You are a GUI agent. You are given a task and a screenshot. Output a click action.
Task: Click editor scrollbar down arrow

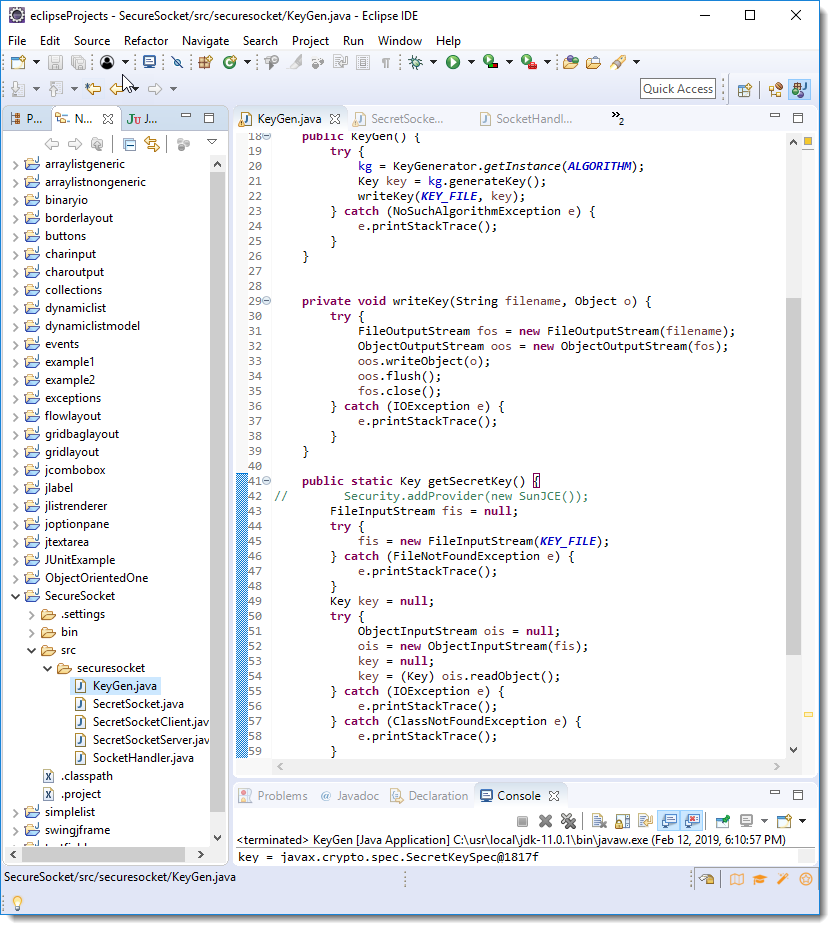point(793,750)
